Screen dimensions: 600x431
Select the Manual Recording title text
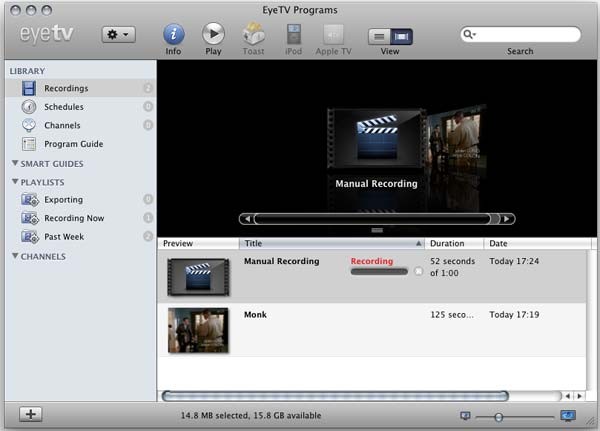coord(282,261)
